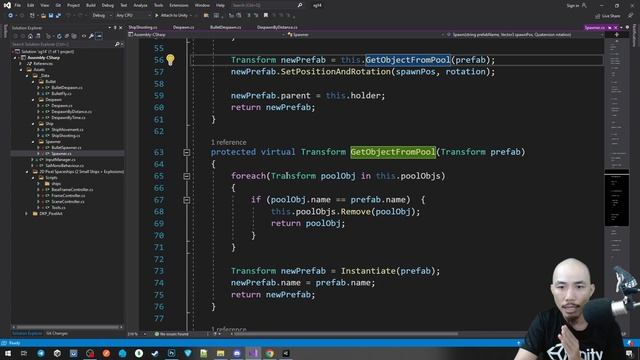Select BulletDespawn.cs in Solution Explorer

[x=67, y=88]
